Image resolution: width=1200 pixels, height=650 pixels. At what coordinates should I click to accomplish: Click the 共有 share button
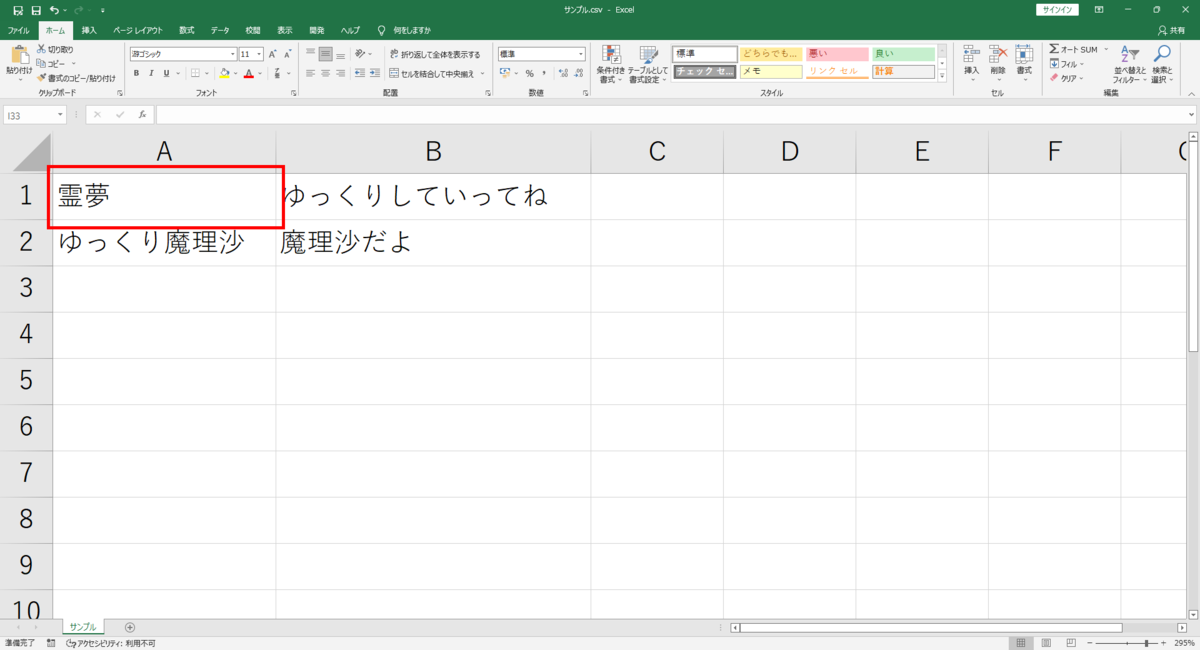click(1171, 30)
